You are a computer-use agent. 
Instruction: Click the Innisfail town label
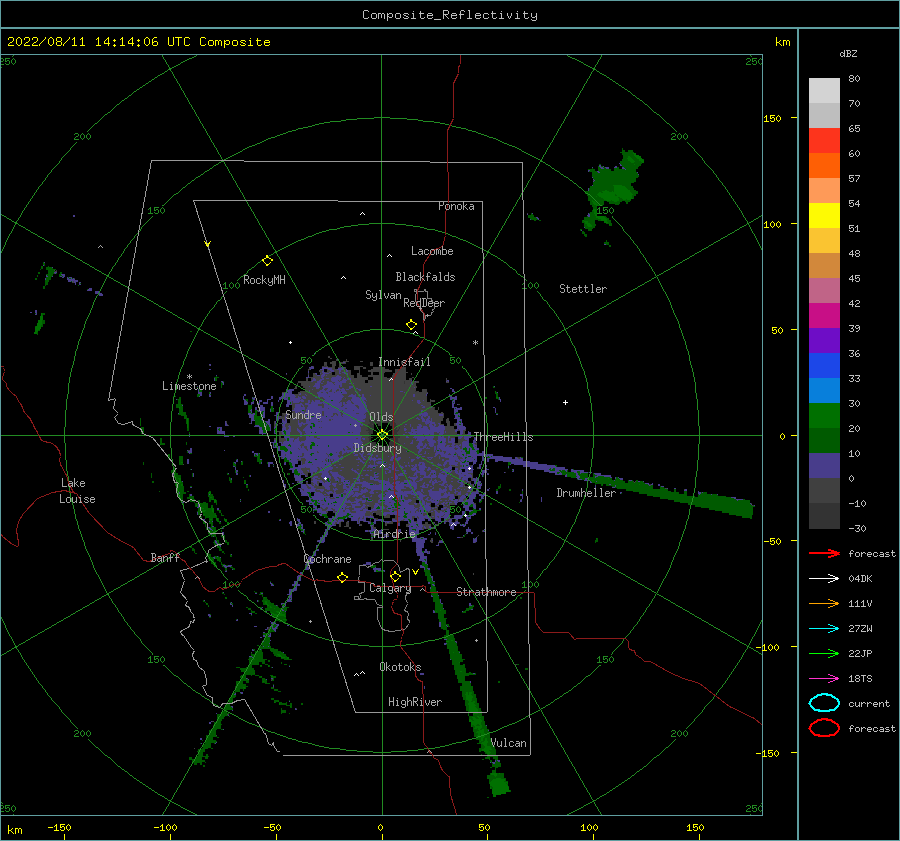(404, 362)
